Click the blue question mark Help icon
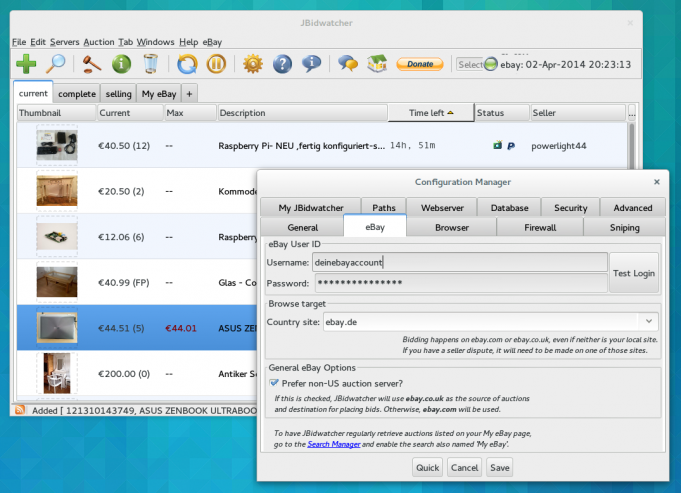Viewport: 681px width, 493px height. click(x=283, y=65)
